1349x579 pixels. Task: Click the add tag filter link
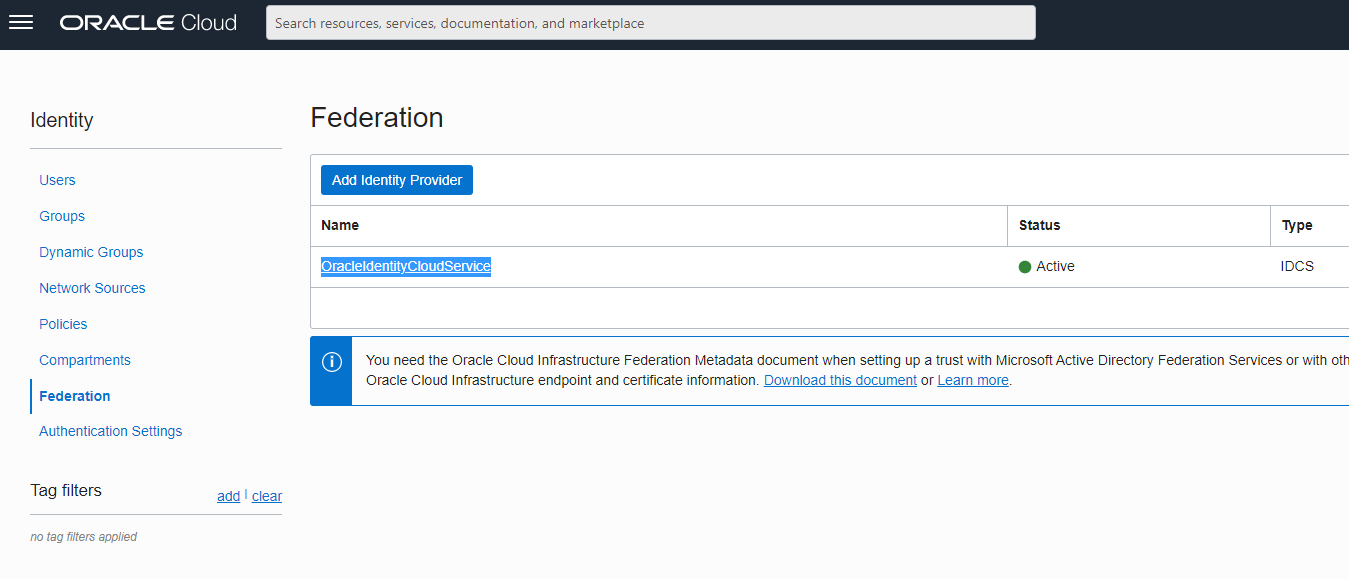(x=228, y=496)
